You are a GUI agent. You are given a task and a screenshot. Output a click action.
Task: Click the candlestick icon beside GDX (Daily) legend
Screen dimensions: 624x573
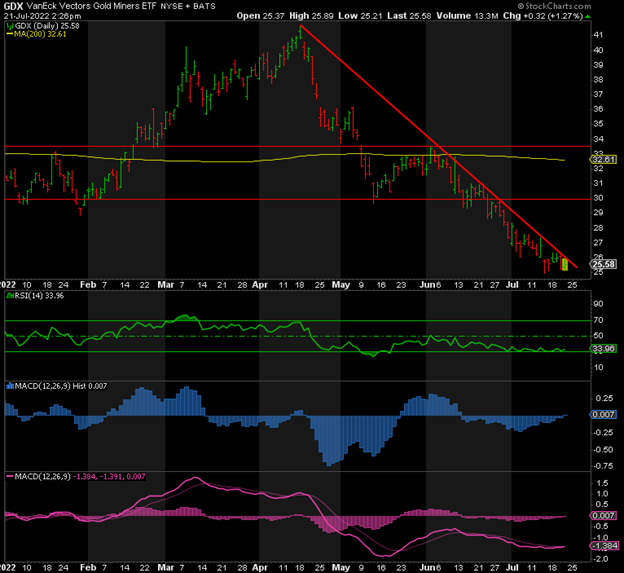[10, 26]
